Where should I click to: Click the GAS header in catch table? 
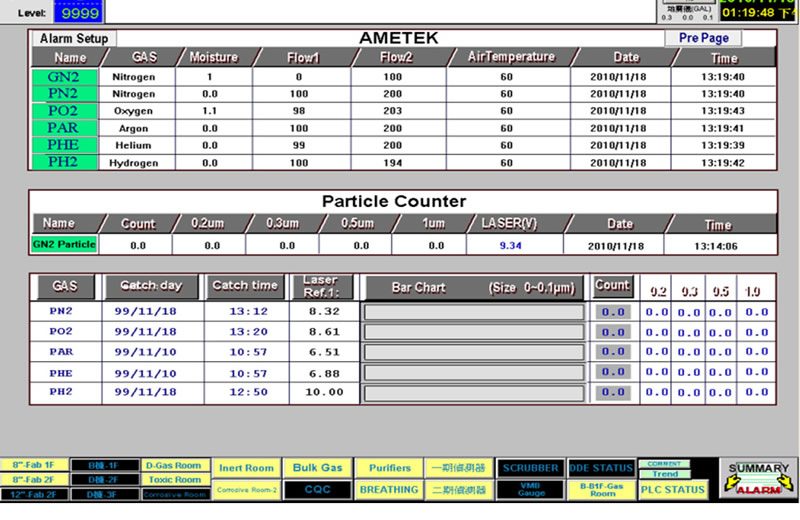tap(65, 286)
